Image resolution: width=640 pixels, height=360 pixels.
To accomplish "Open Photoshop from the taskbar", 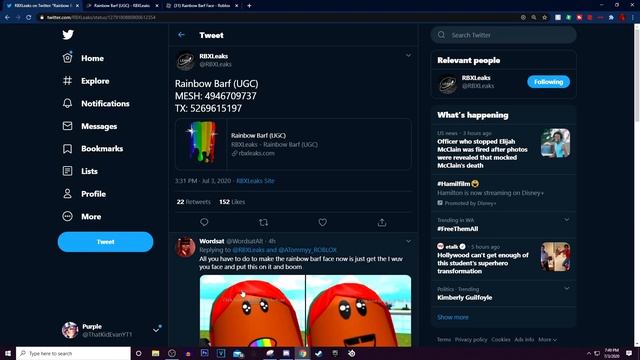I will [x=204, y=353].
